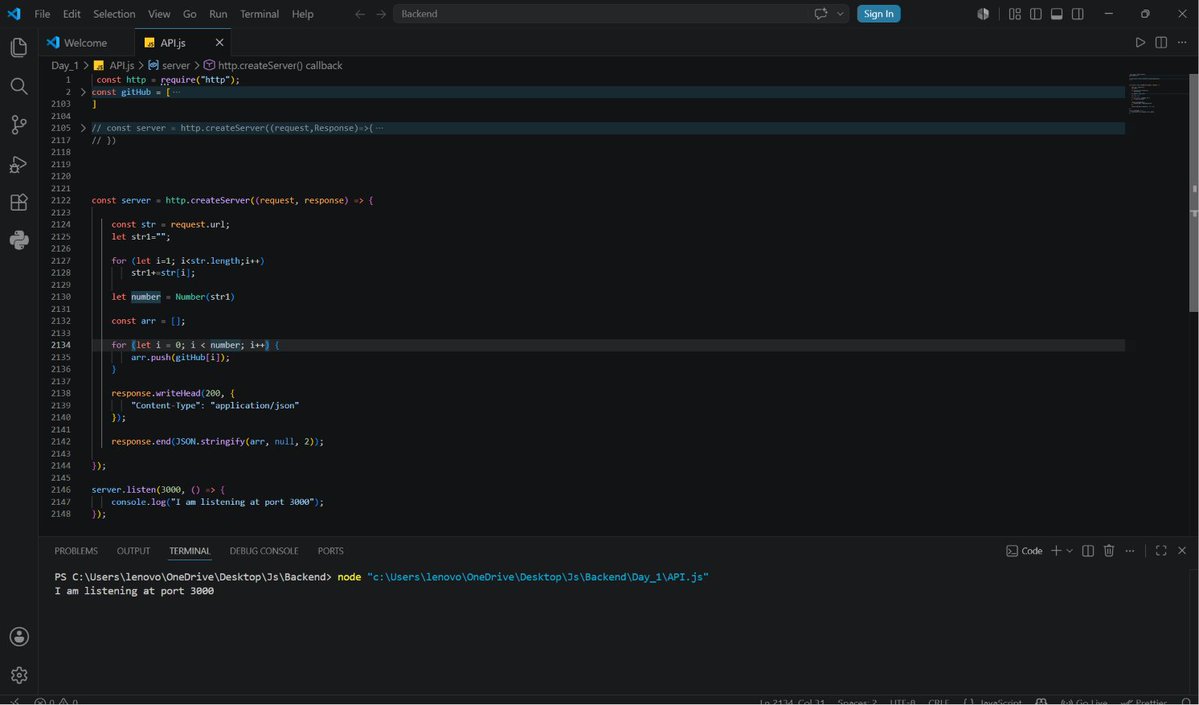The image size is (1199, 705).
Task: Close the API.js editor tab
Action: coord(219,43)
